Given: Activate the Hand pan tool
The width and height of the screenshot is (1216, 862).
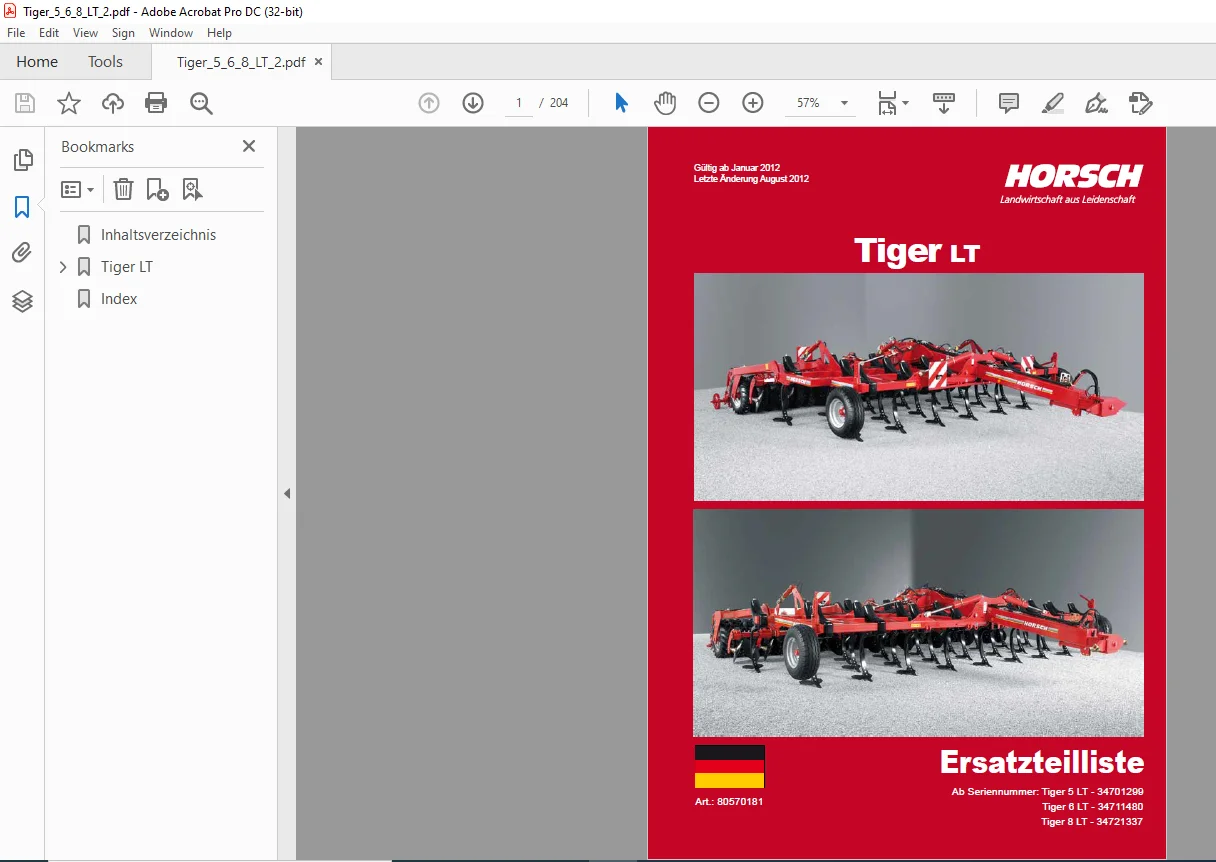Looking at the screenshot, I should [665, 103].
